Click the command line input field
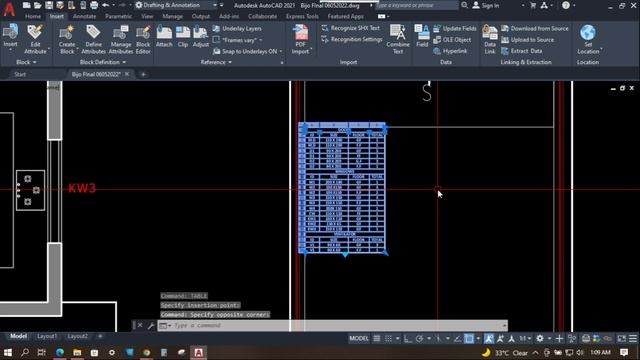The width and height of the screenshot is (640, 360). pyautogui.click(x=333, y=325)
